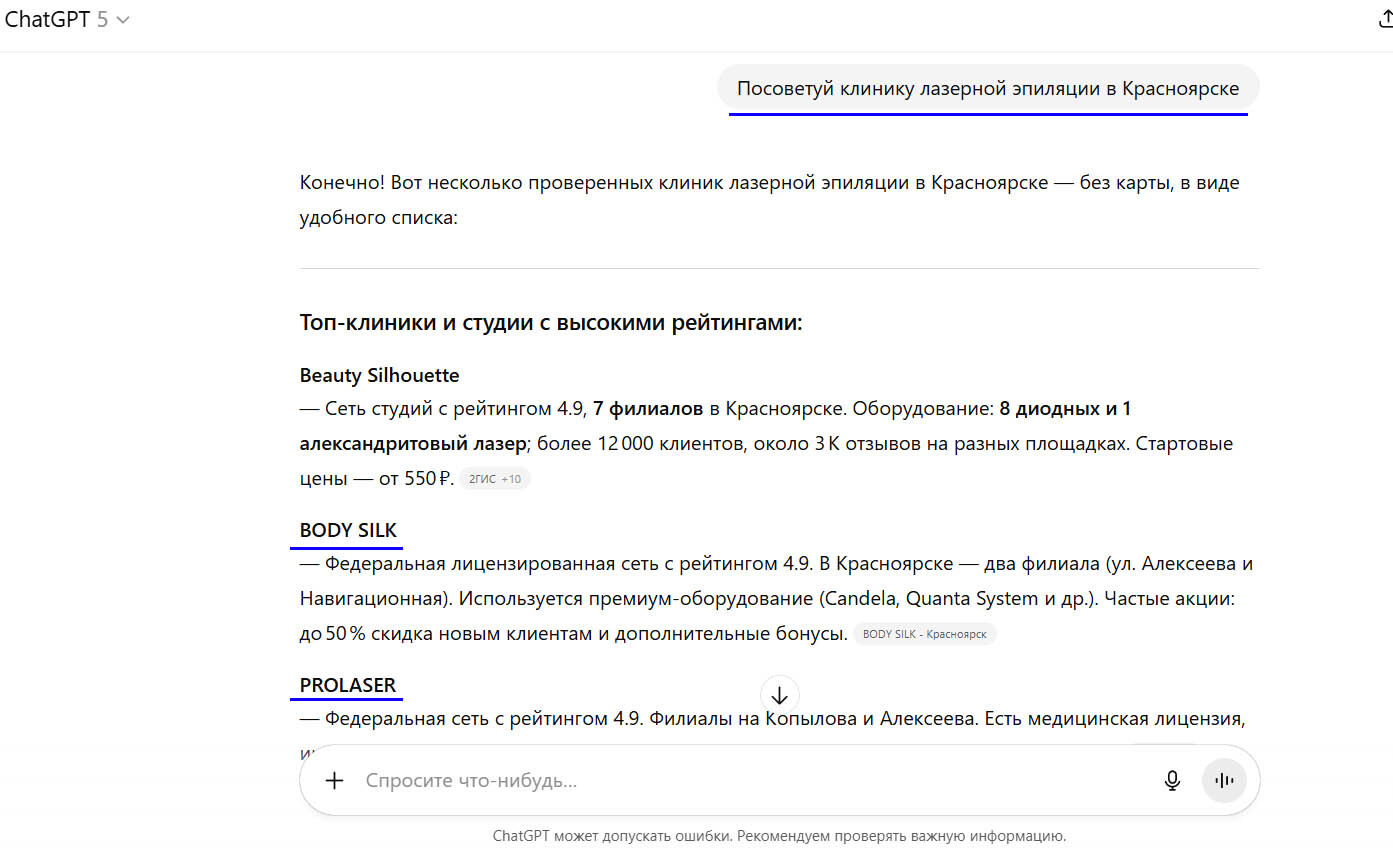Viewport: 1393px width, 849px height.
Task: Click the 'PROLASER' clinic heading
Action: pos(348,686)
